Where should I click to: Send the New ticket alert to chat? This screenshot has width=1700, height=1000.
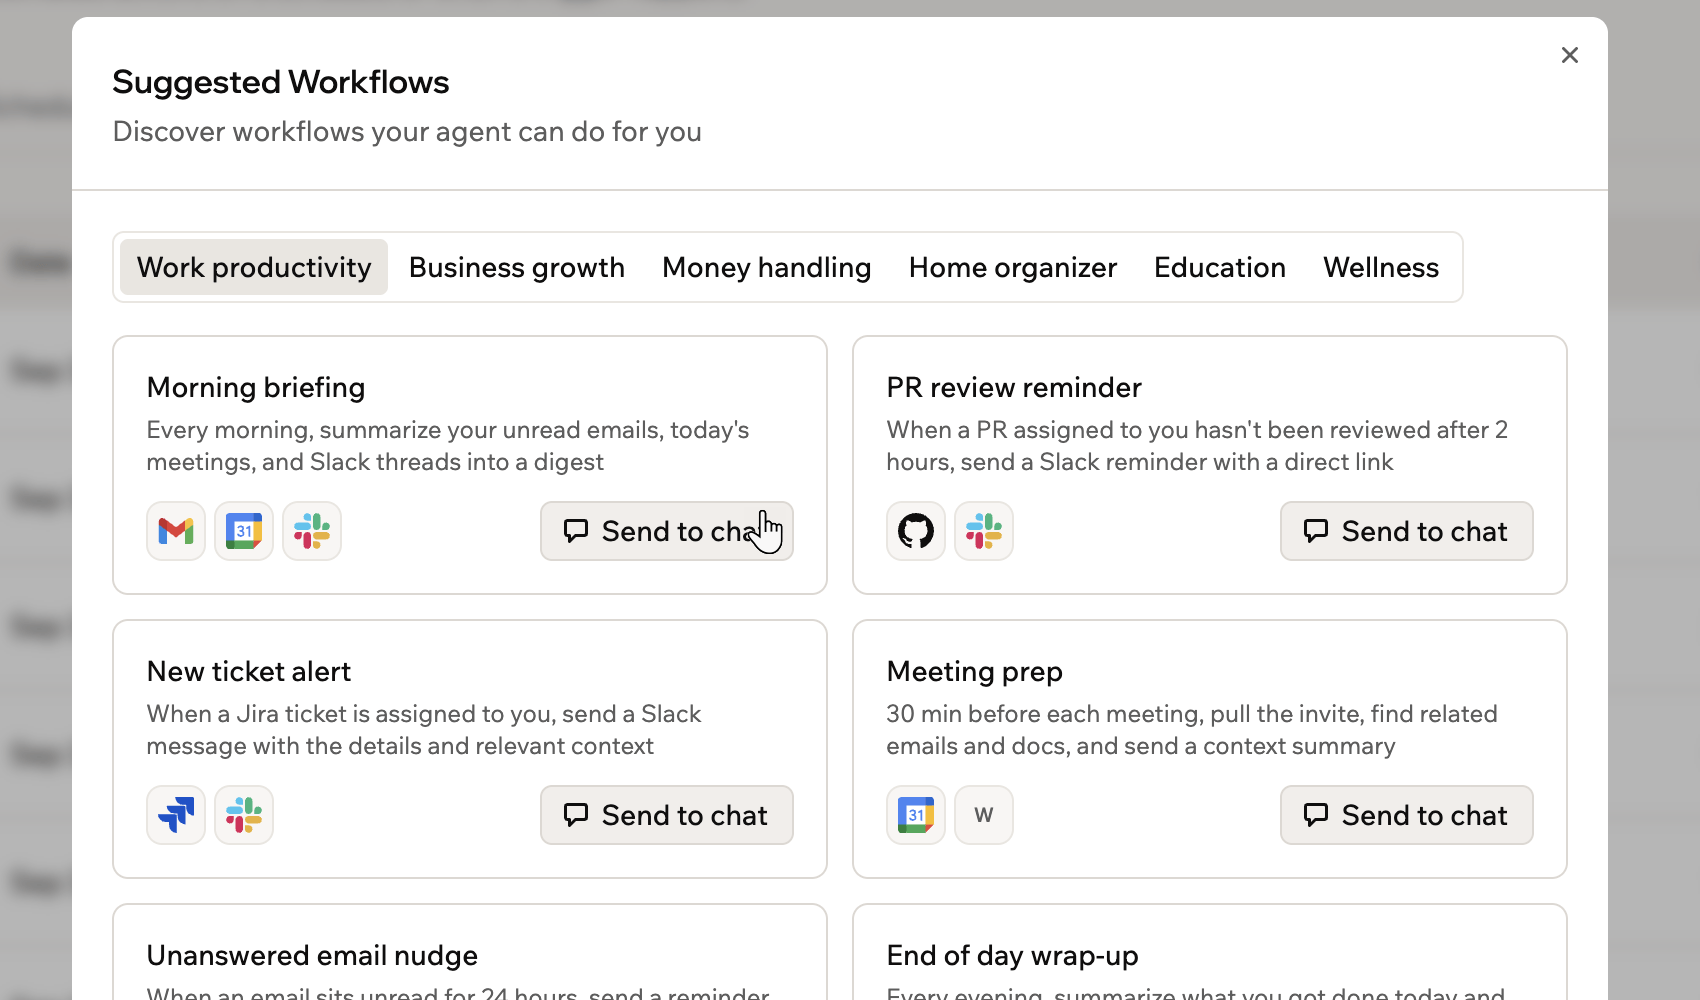[x=667, y=815]
